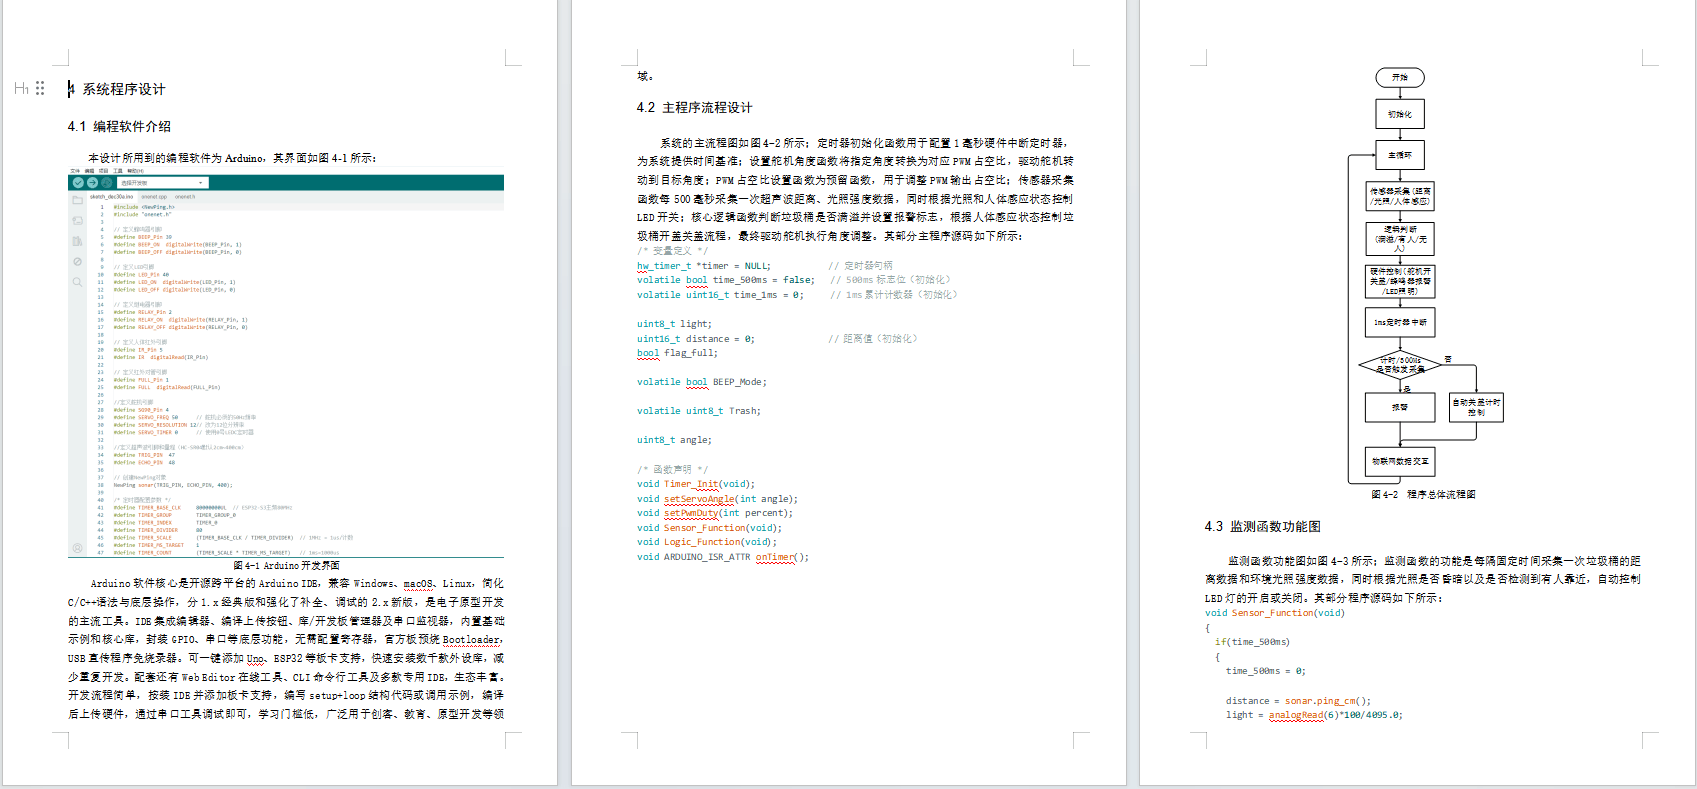
Task: Select the '主循环' flowchart box
Action: 1400,155
